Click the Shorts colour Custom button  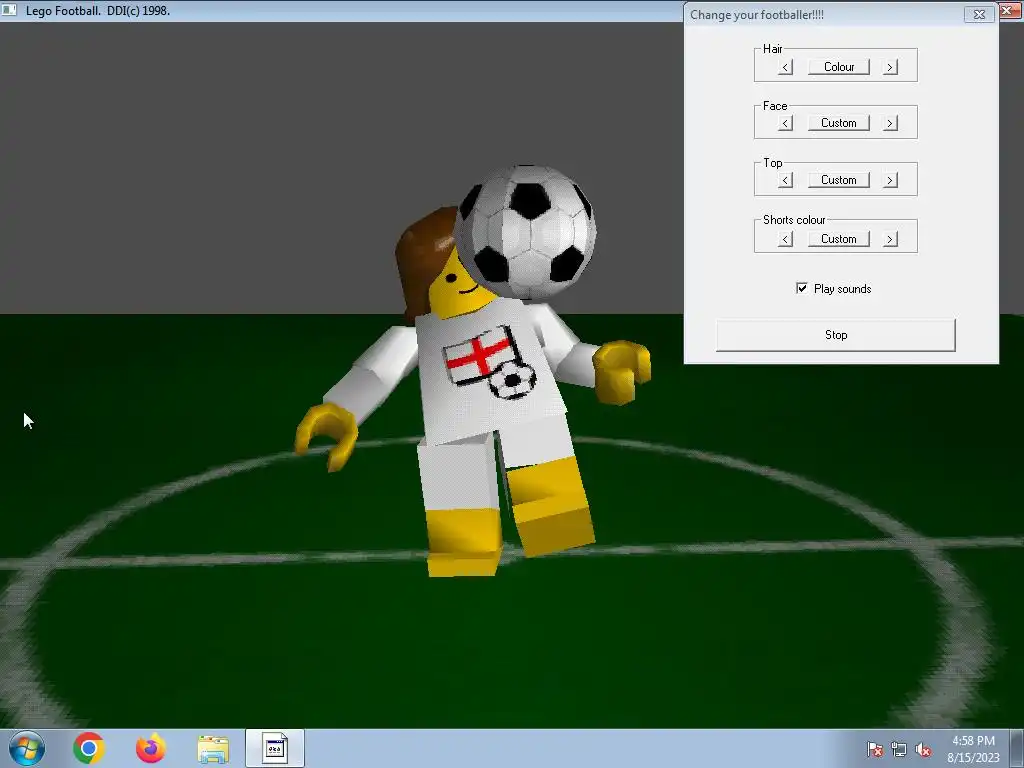[x=839, y=239]
